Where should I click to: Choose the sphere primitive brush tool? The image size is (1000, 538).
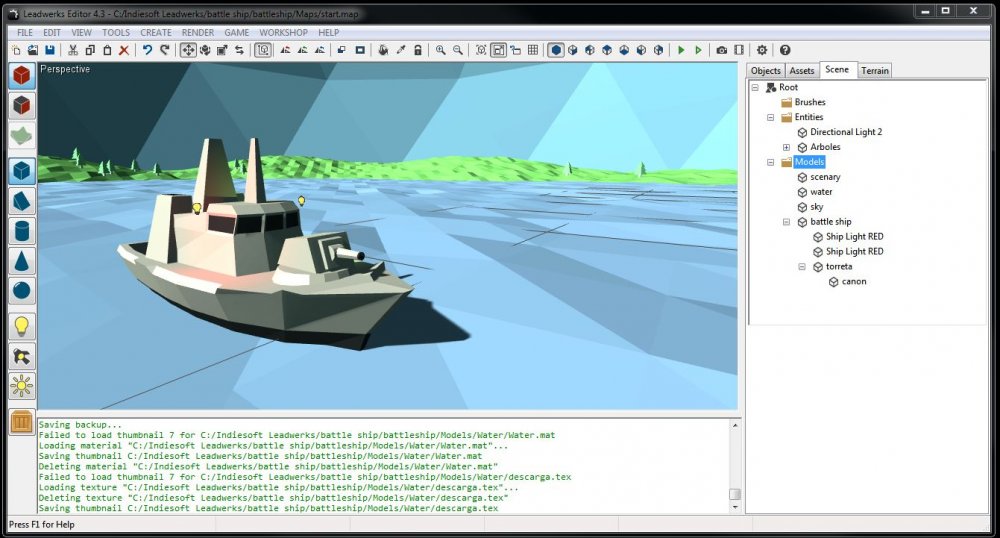pos(22,292)
